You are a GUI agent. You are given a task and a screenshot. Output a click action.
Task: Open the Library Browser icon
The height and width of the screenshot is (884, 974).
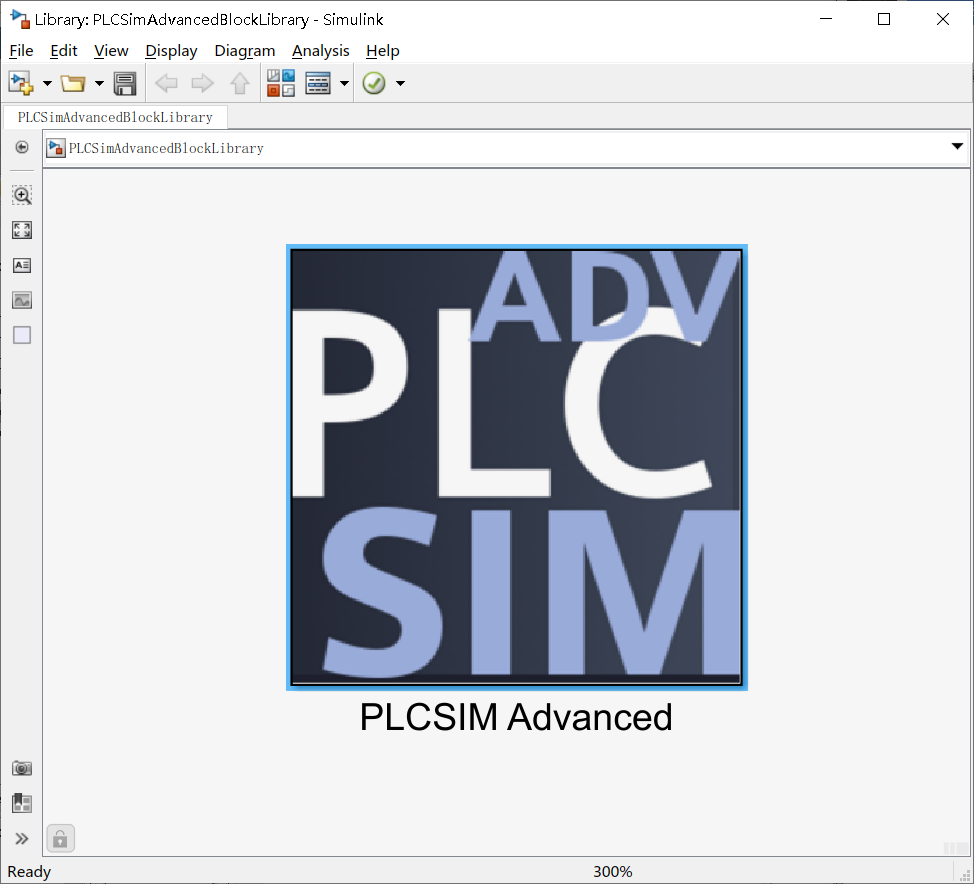281,83
